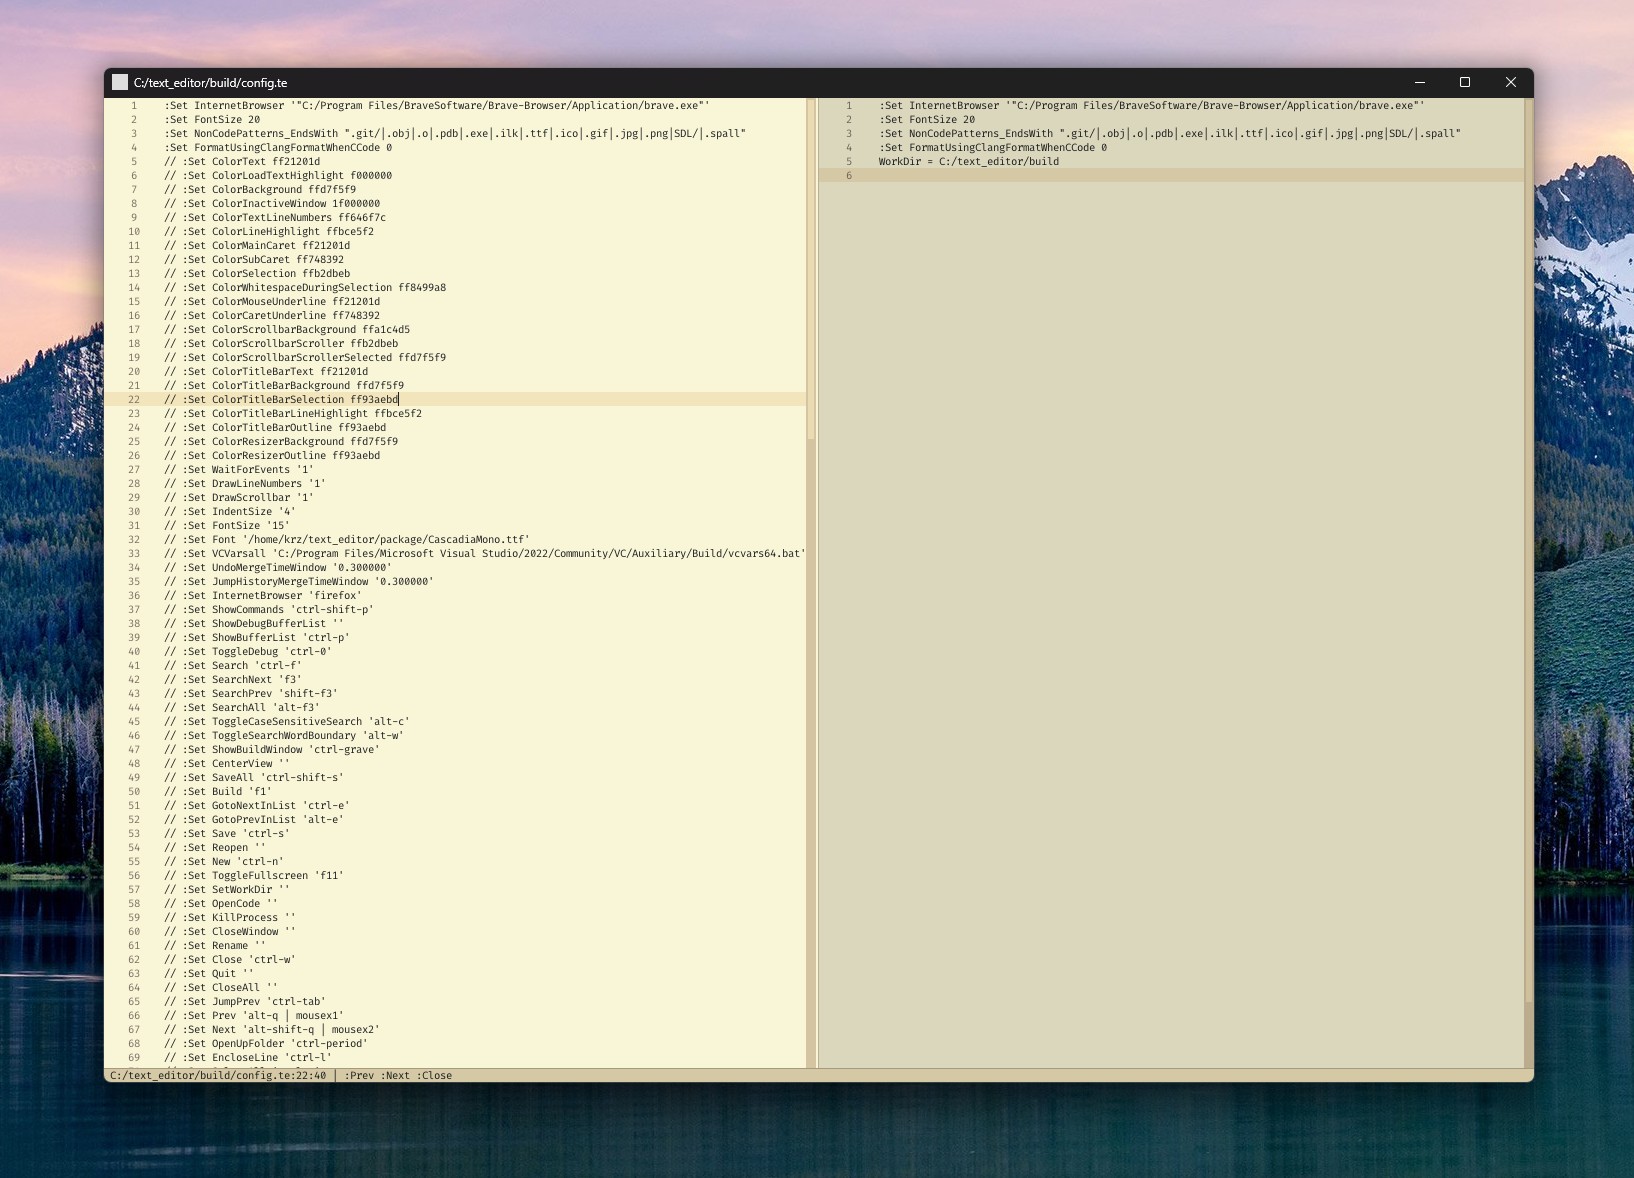Close the text editor window
Viewport: 1634px width, 1178px height.
1510,83
